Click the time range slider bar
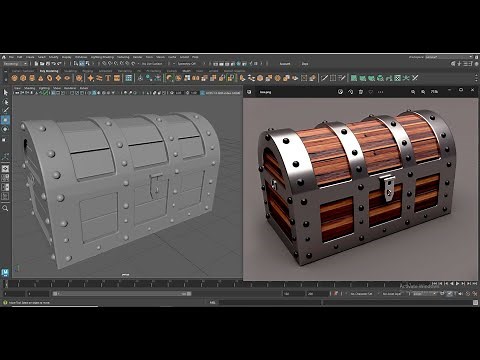 point(122,294)
